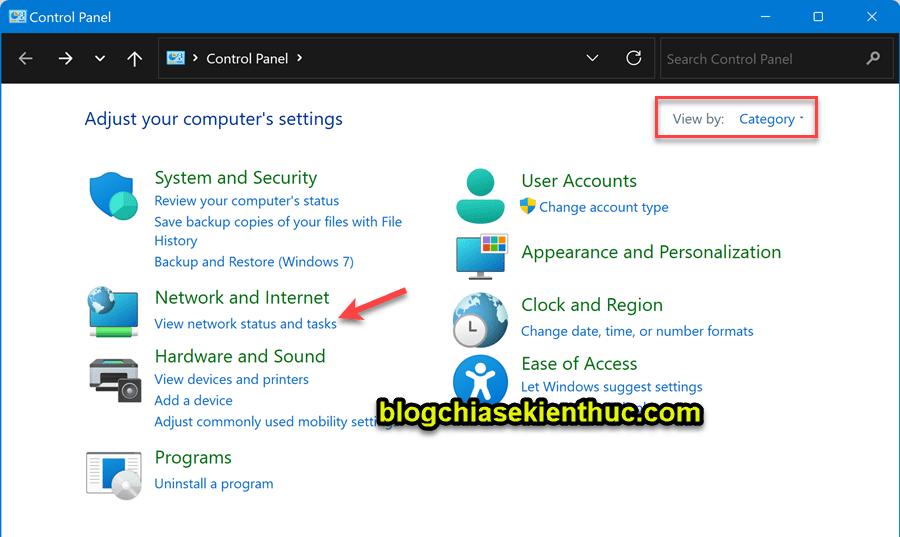
Task: Open Hardware and Sound heading
Action: [240, 356]
